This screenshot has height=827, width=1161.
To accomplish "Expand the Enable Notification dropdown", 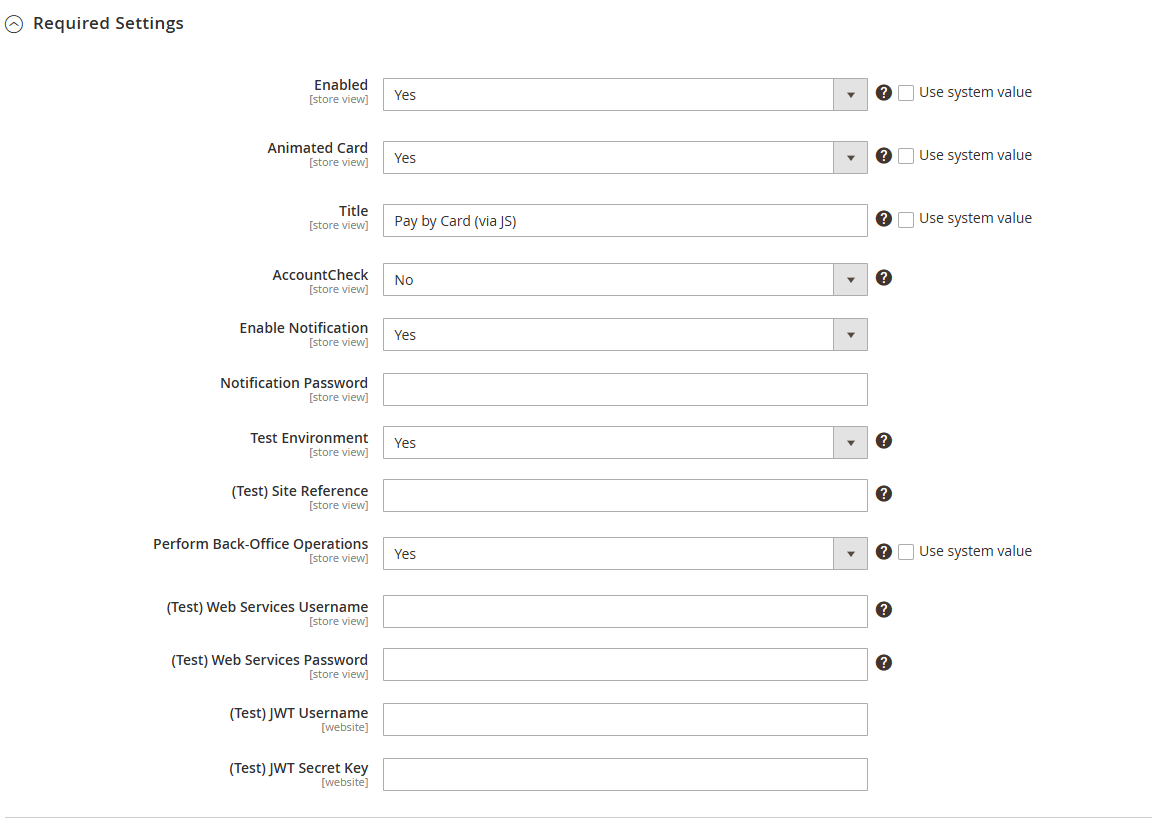I will (625, 335).
